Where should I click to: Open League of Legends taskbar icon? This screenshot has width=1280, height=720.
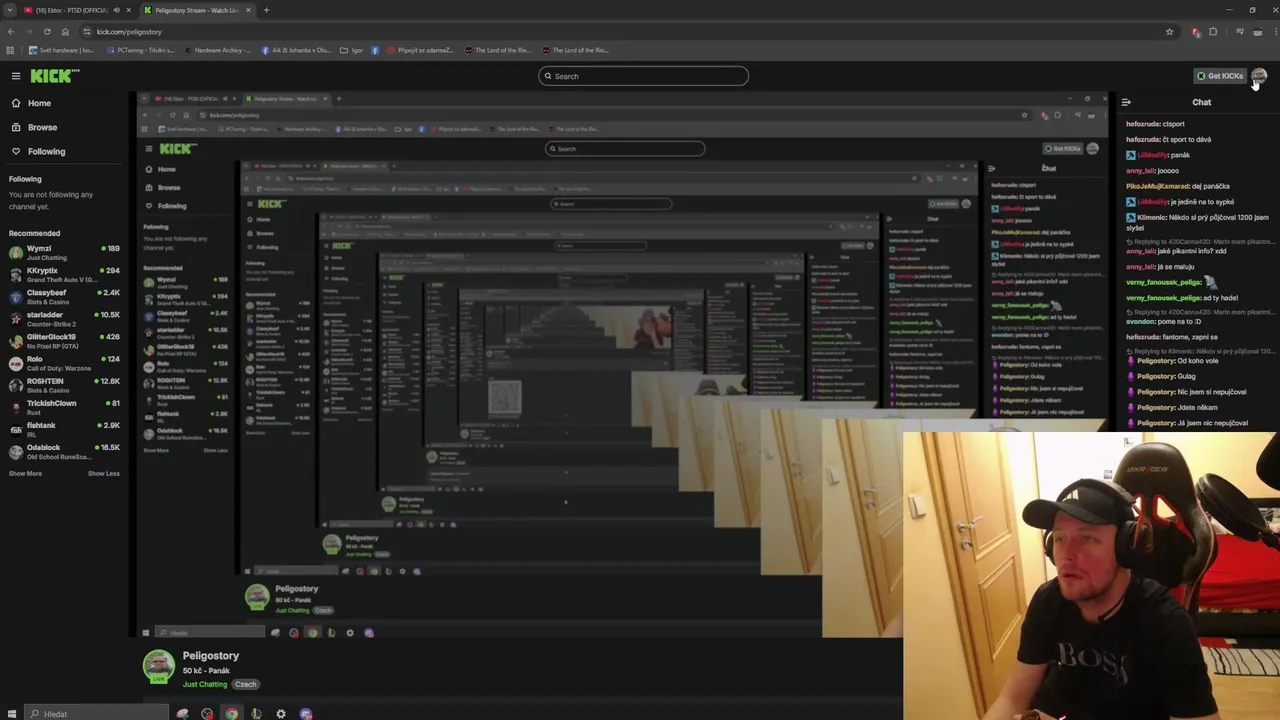point(256,713)
